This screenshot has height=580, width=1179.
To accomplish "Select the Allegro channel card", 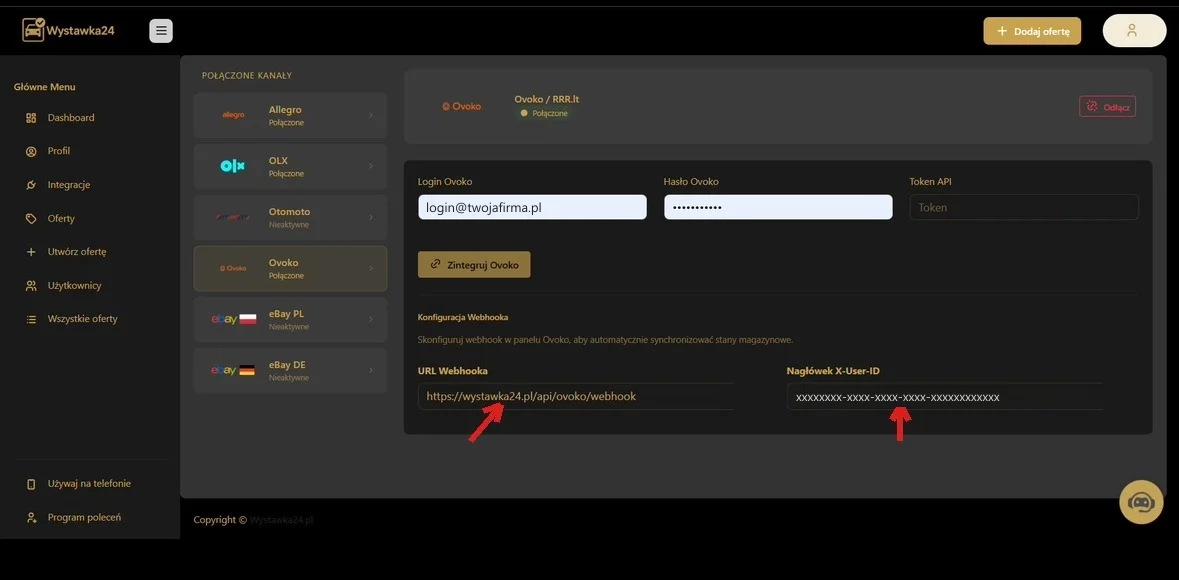I will point(290,115).
